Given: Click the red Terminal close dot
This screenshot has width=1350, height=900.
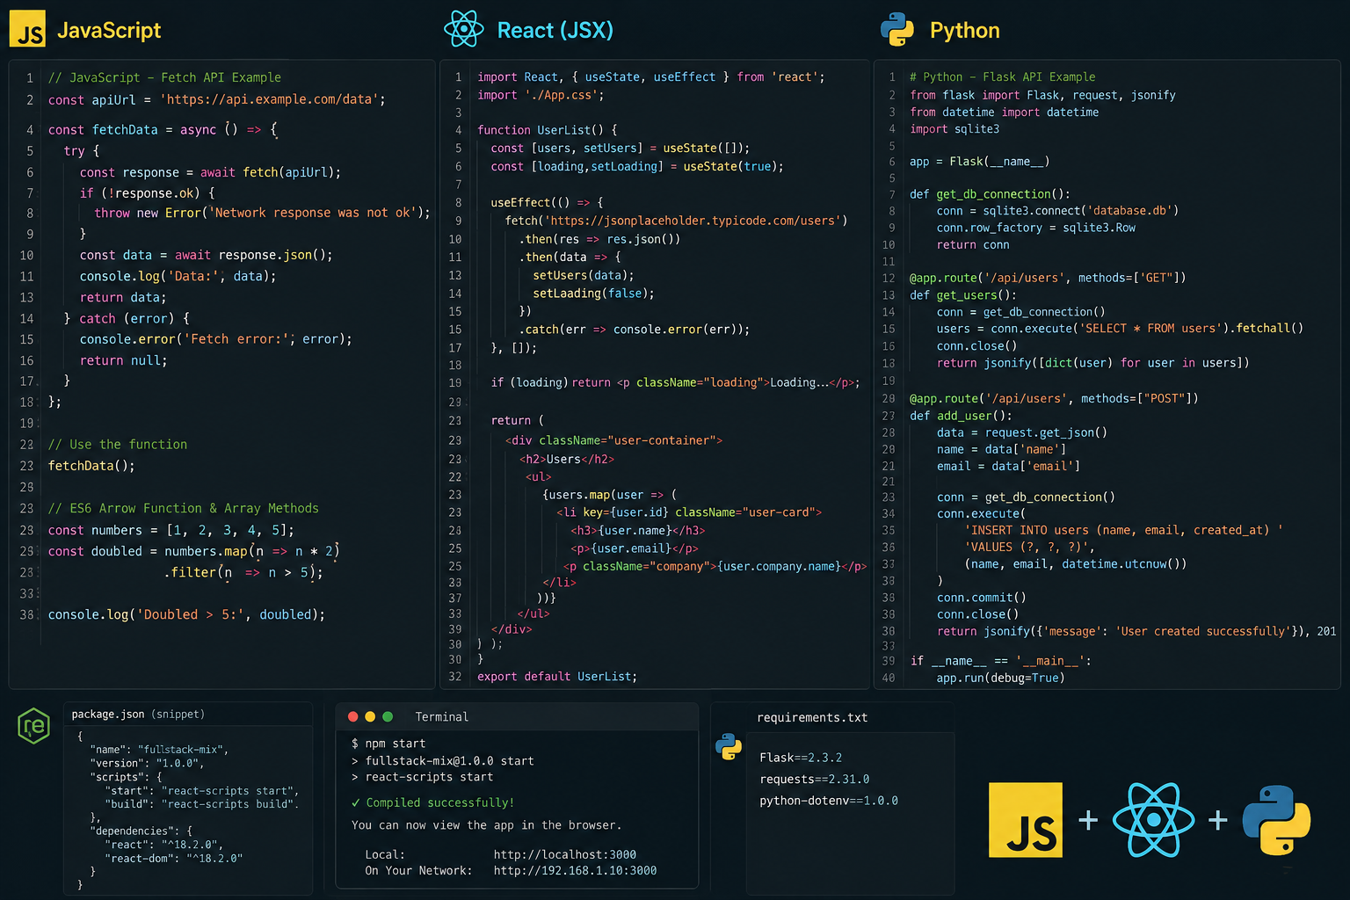Looking at the screenshot, I should pos(352,717).
